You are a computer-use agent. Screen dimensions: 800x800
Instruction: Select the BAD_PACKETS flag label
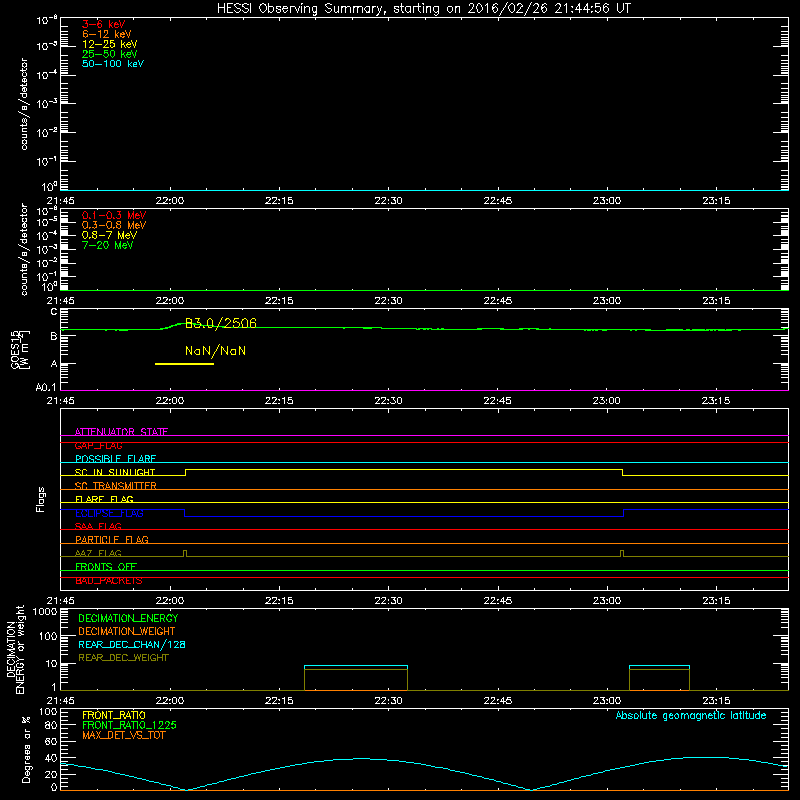(x=109, y=580)
